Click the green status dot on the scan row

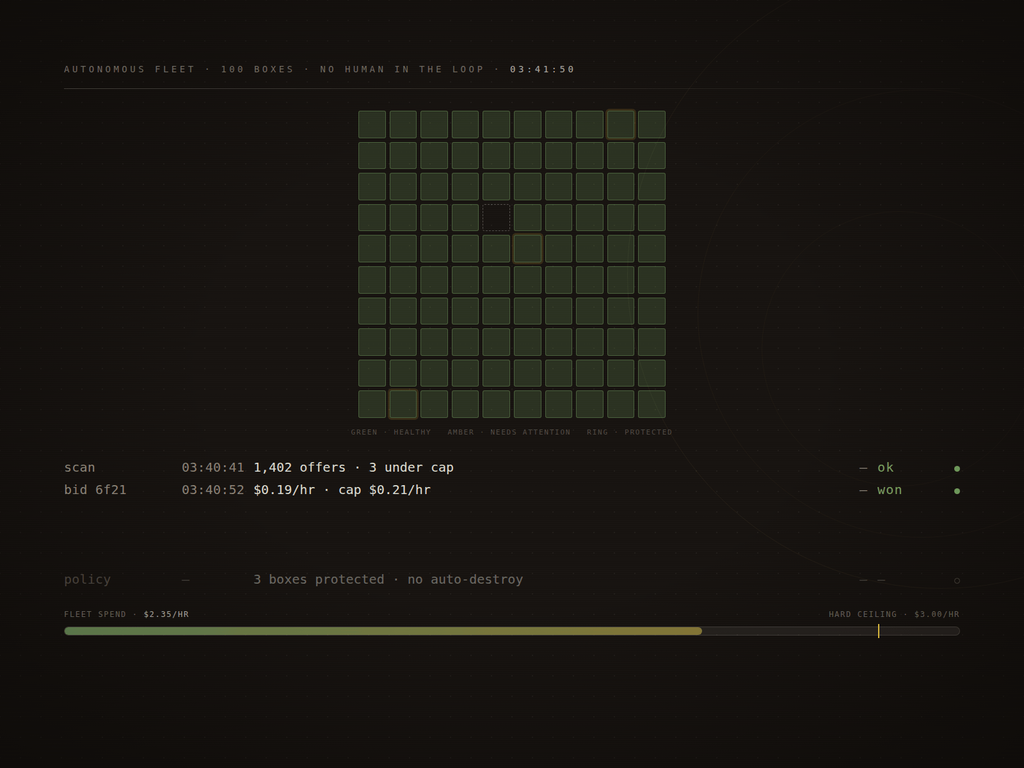tap(957, 468)
